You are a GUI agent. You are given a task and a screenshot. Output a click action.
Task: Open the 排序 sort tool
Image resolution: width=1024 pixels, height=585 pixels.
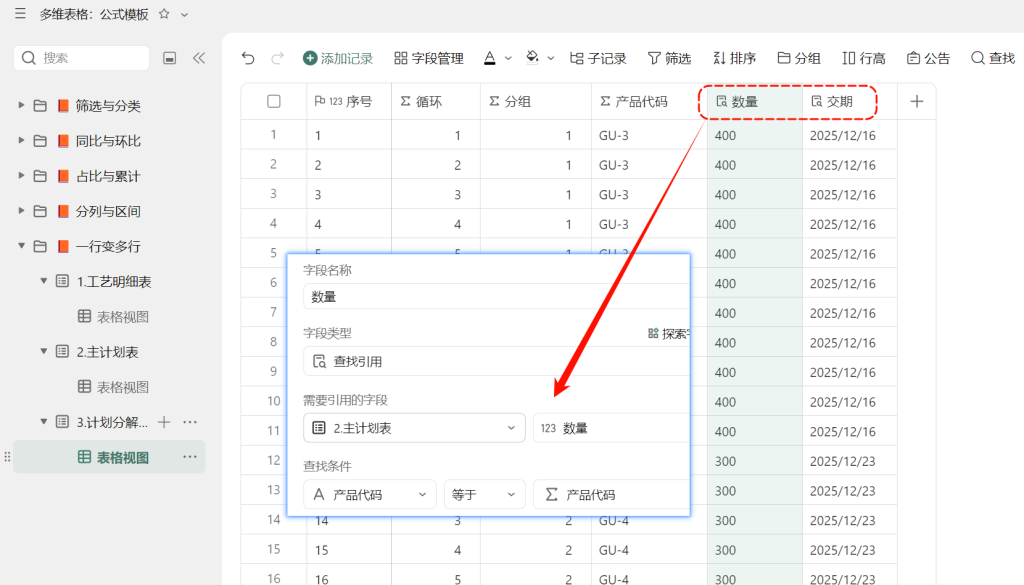pyautogui.click(x=734, y=58)
